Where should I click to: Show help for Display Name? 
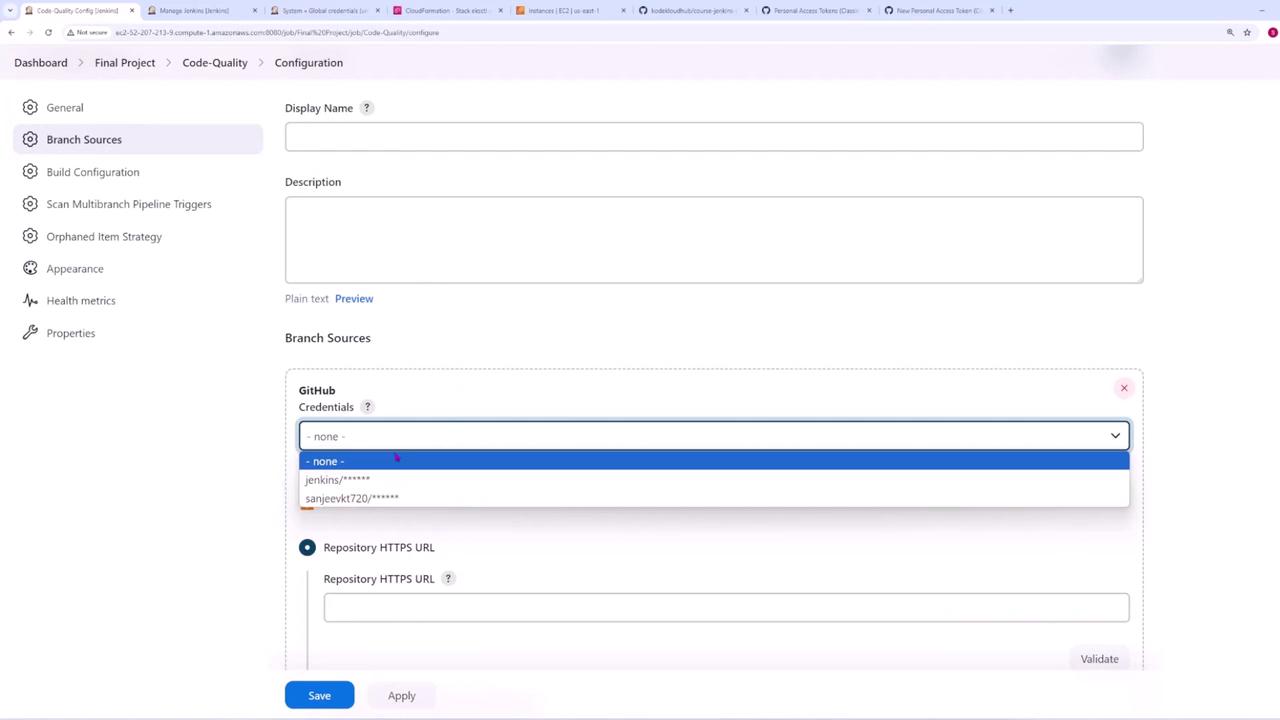point(366,108)
